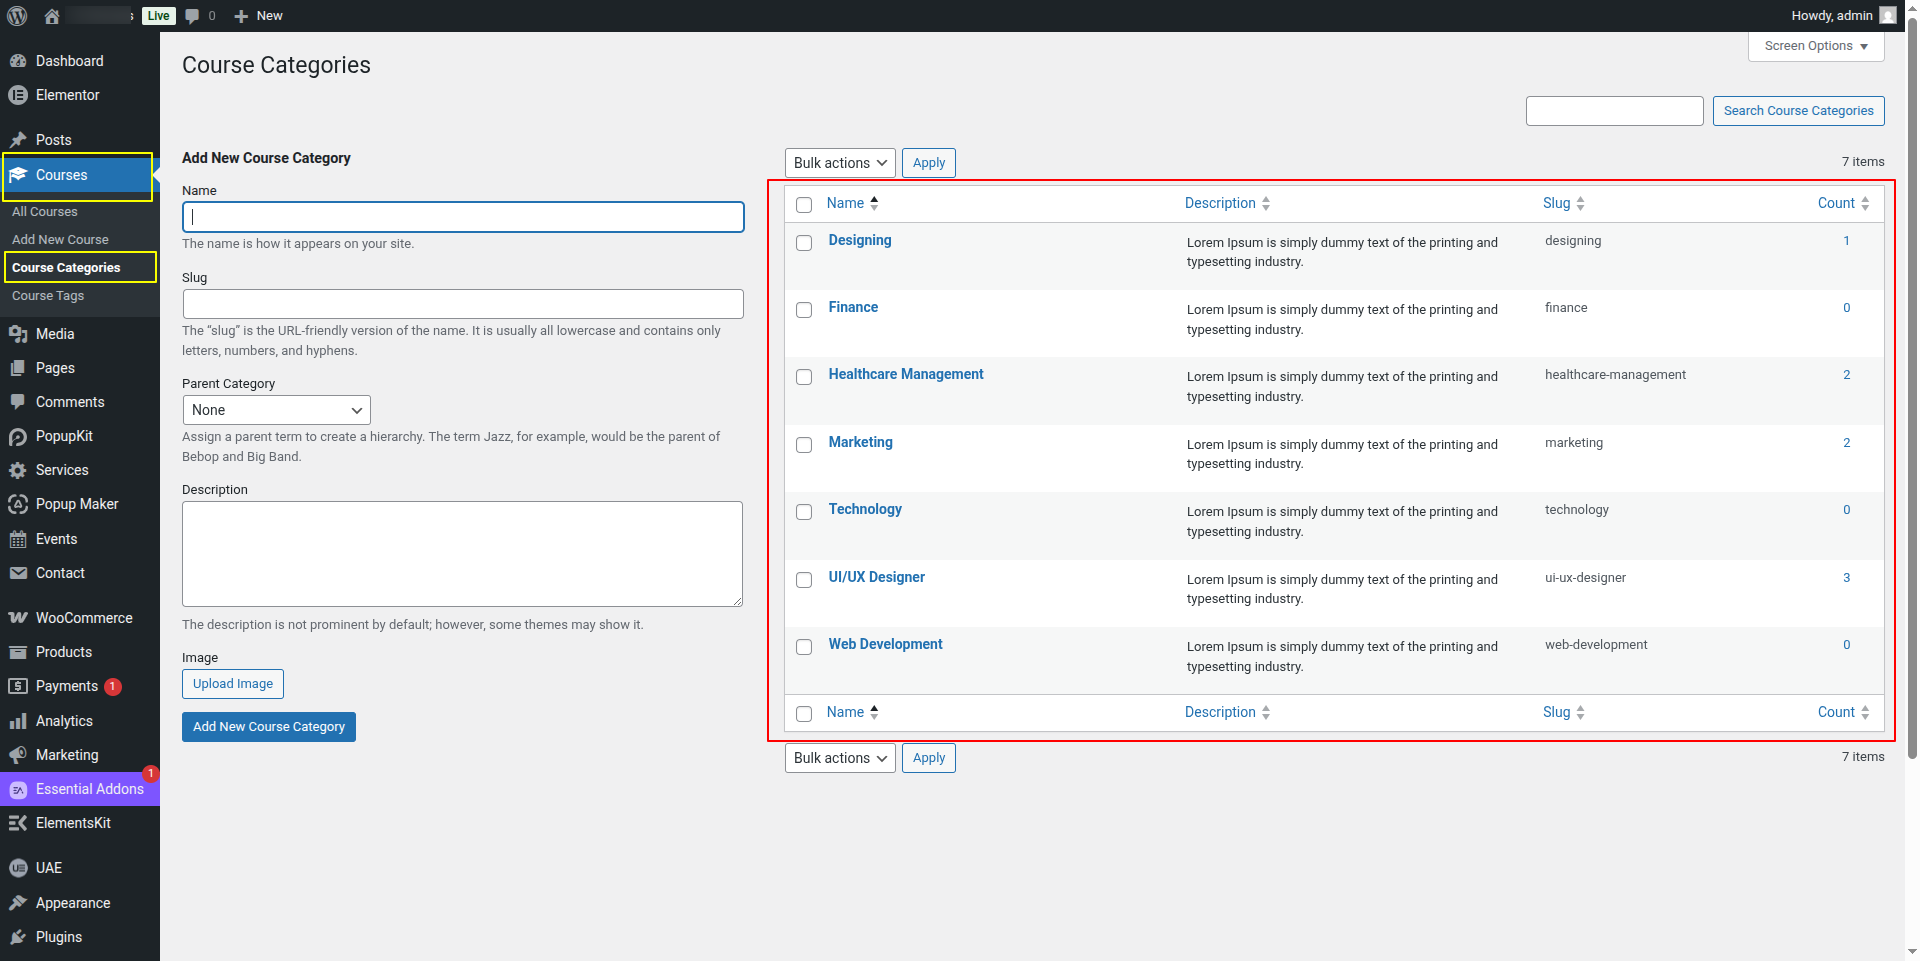This screenshot has width=1920, height=961.
Task: Open the site home icon
Action: [x=52, y=16]
